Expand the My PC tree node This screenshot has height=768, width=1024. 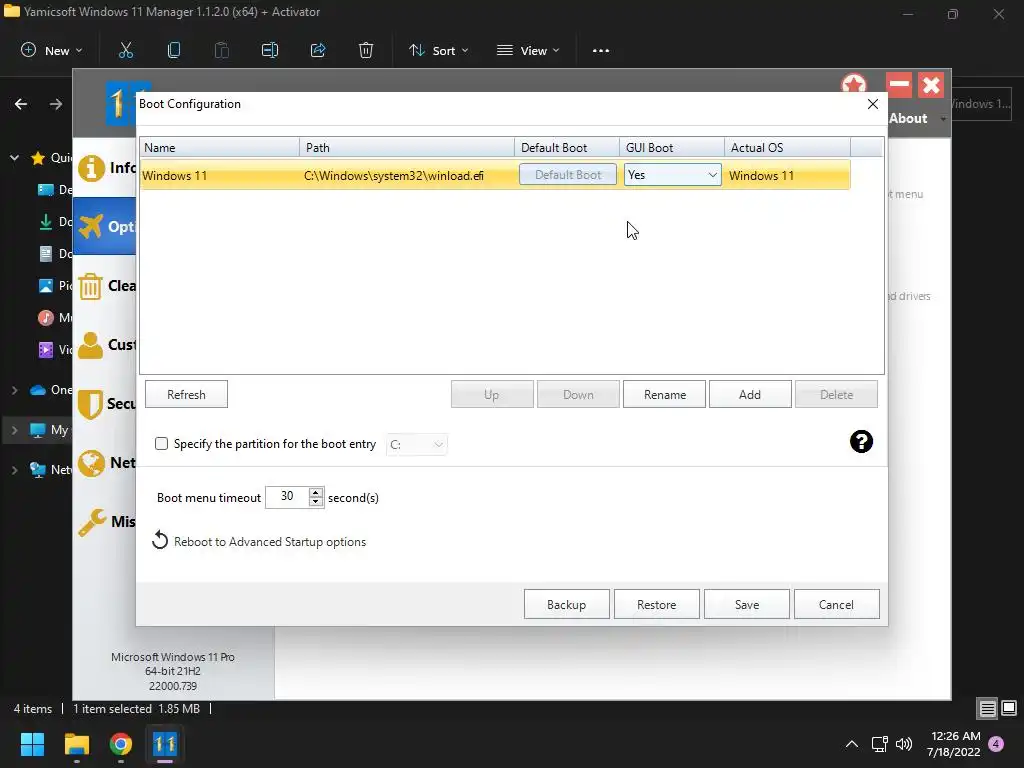pos(14,430)
